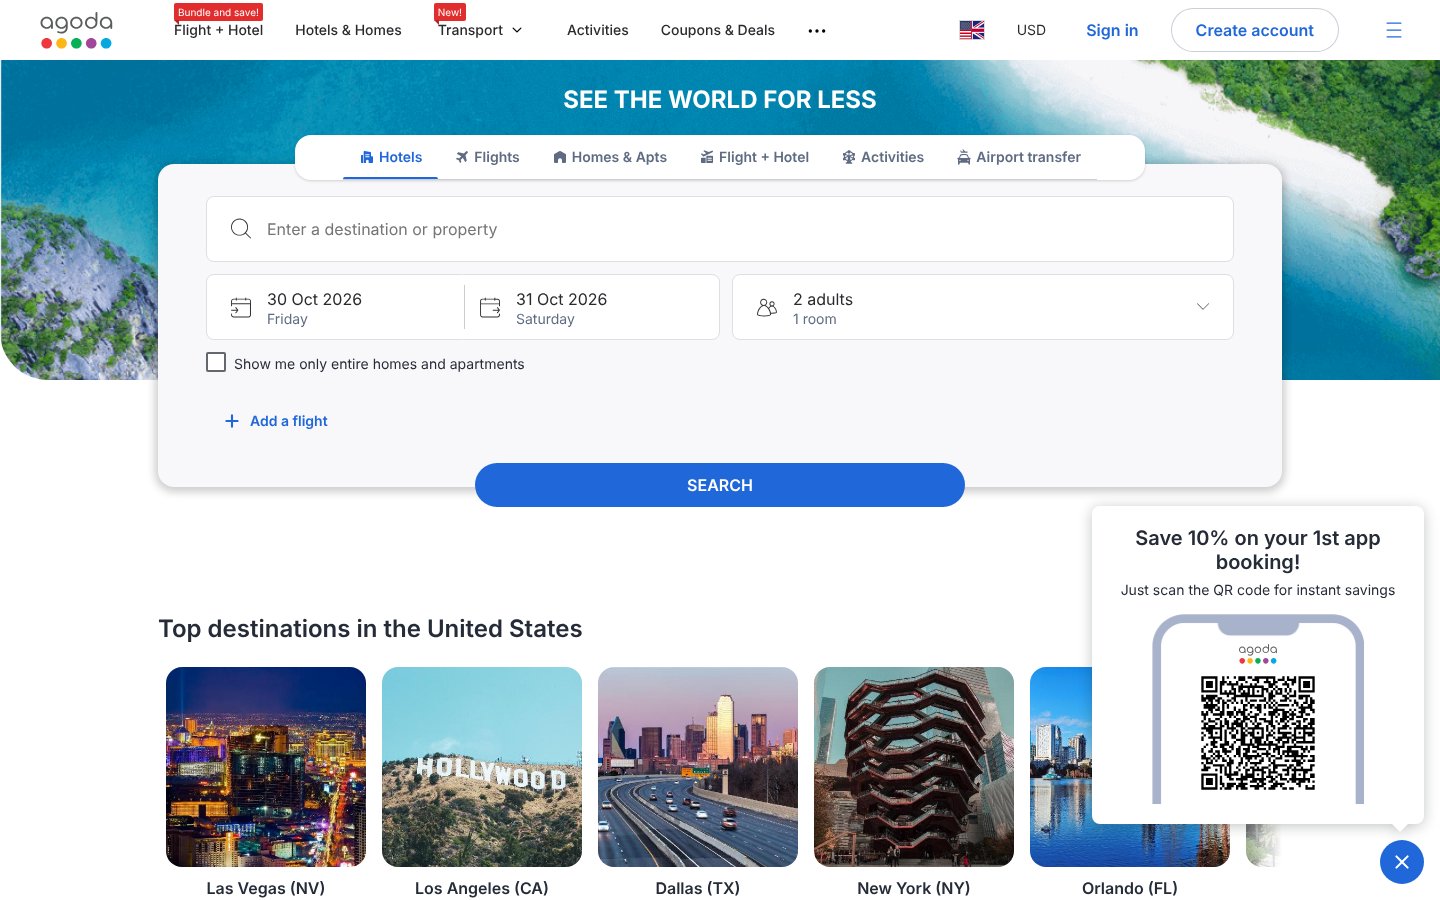
Task: Open check-in date 30 Oct 2026
Action: tap(336, 307)
